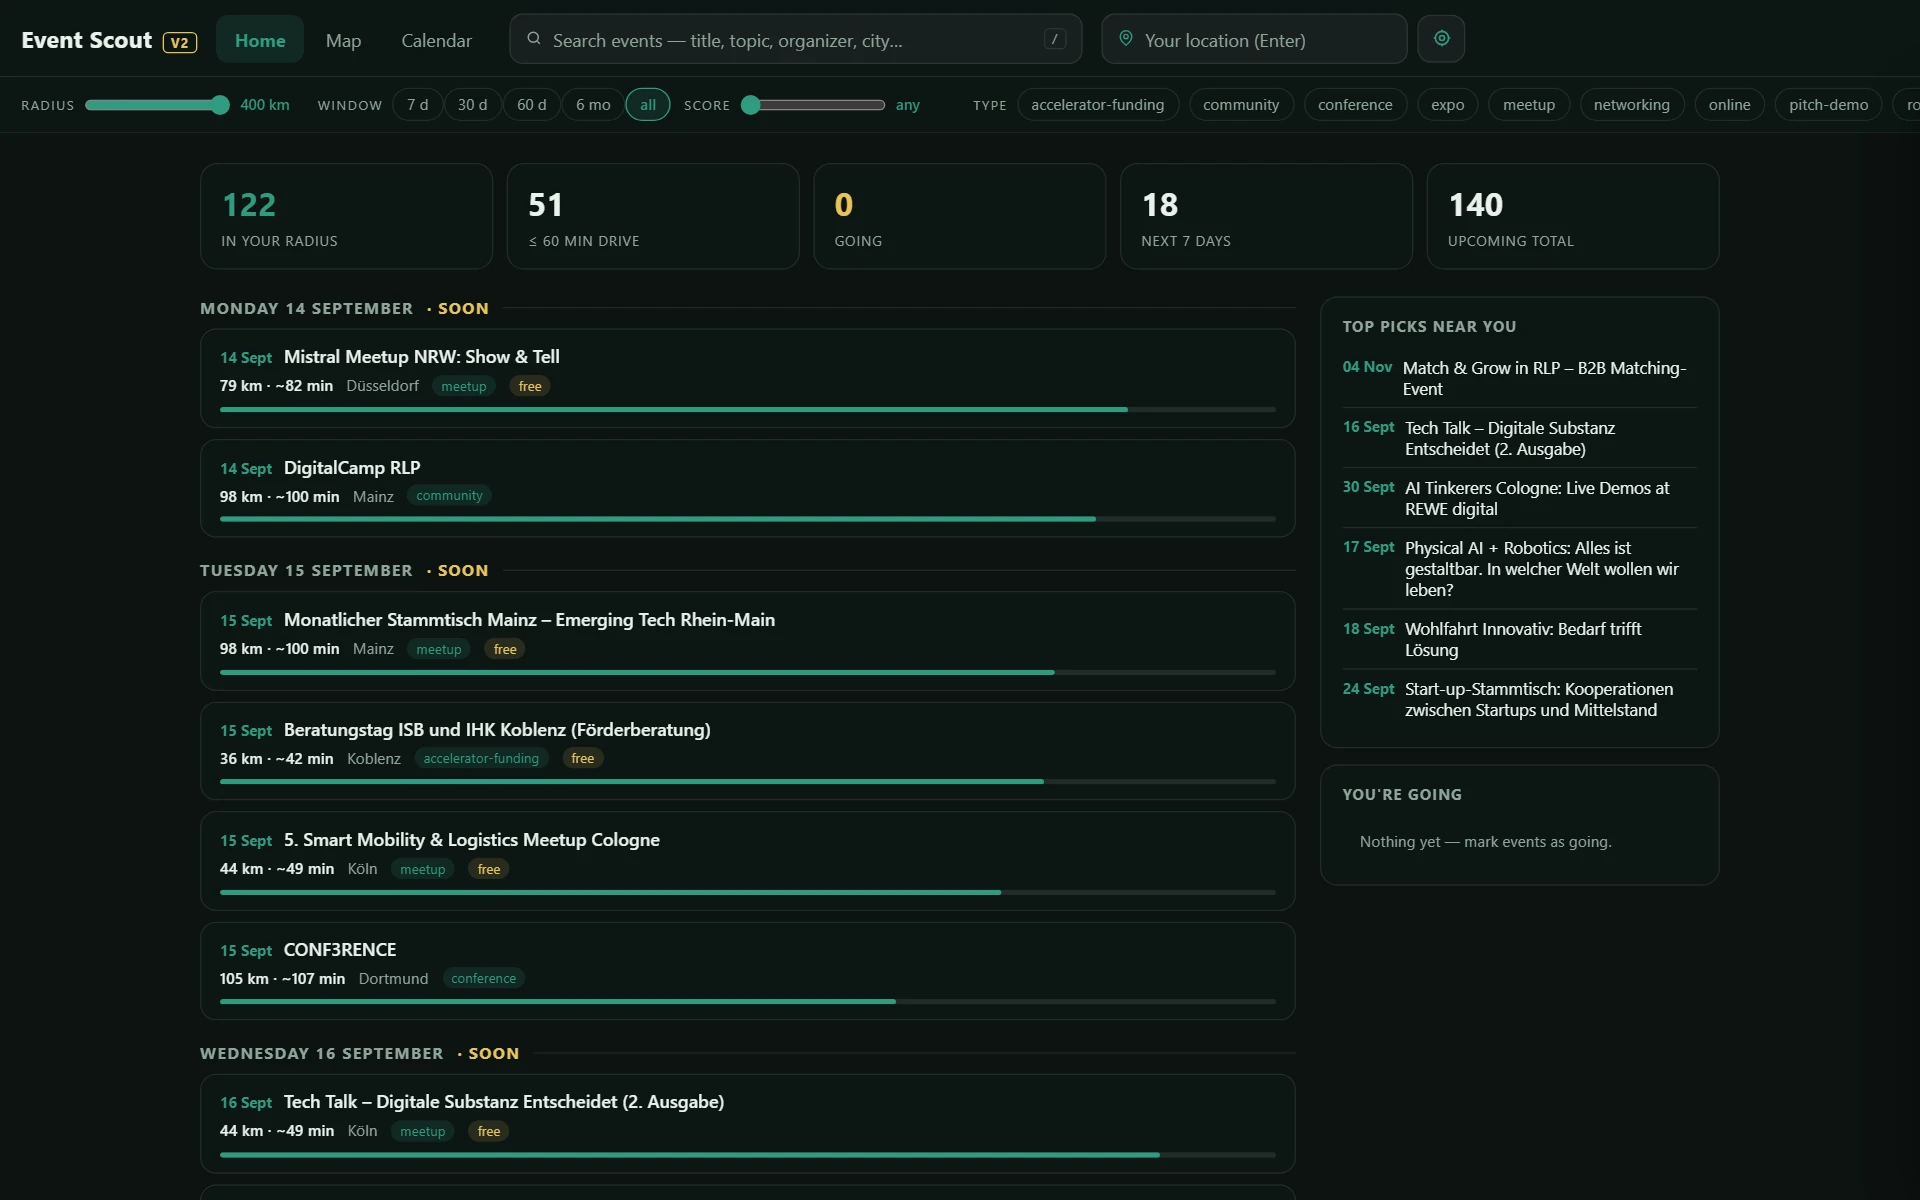Click the 140 Upcoming Total card
The width and height of the screenshot is (1920, 1200).
pos(1572,216)
